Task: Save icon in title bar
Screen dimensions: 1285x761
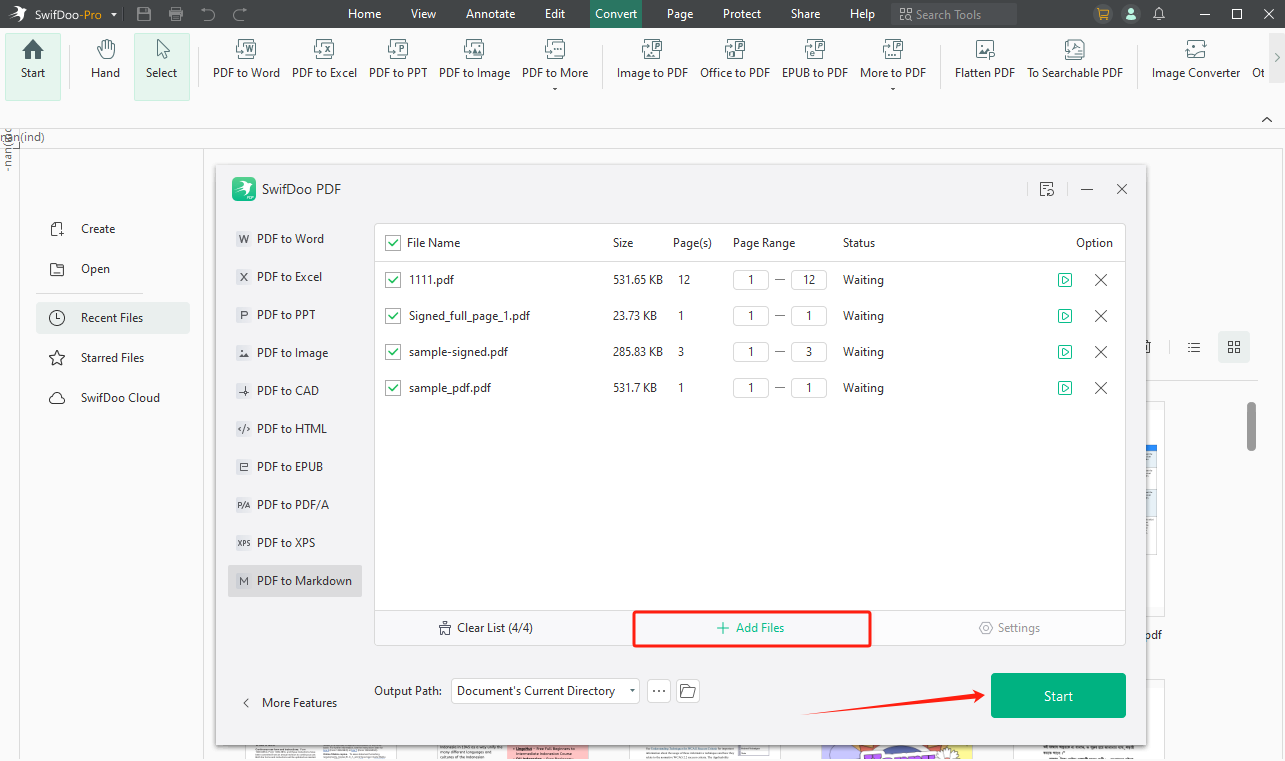Action: click(x=144, y=14)
